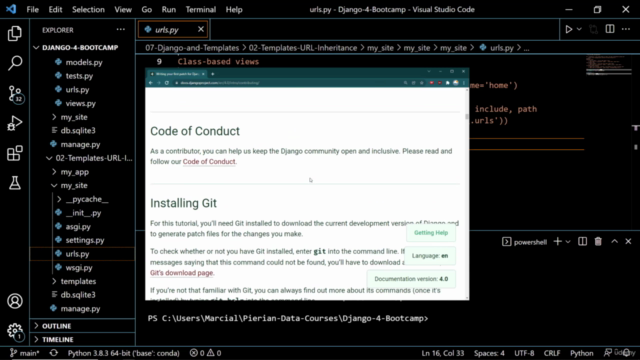This screenshot has height=360, width=640.
Task: Open Documentation version: 4.0 selector
Action: (411, 279)
